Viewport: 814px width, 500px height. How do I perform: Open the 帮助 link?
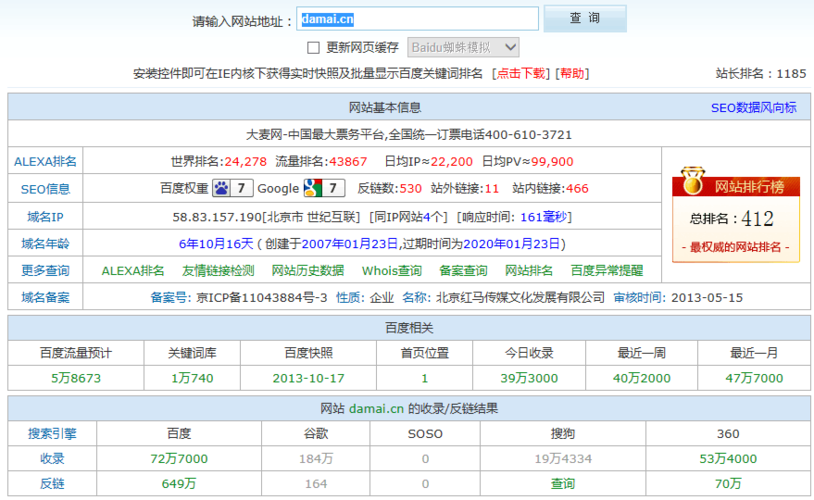point(572,73)
